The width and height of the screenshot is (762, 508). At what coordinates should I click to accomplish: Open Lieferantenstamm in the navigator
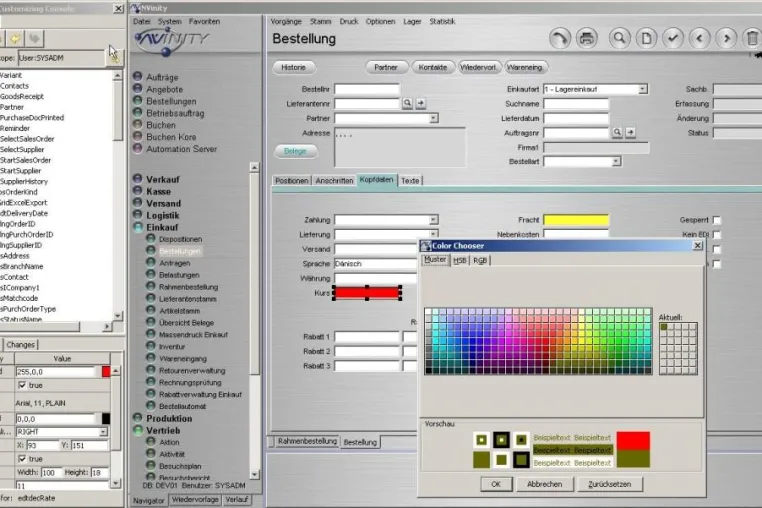click(188, 299)
